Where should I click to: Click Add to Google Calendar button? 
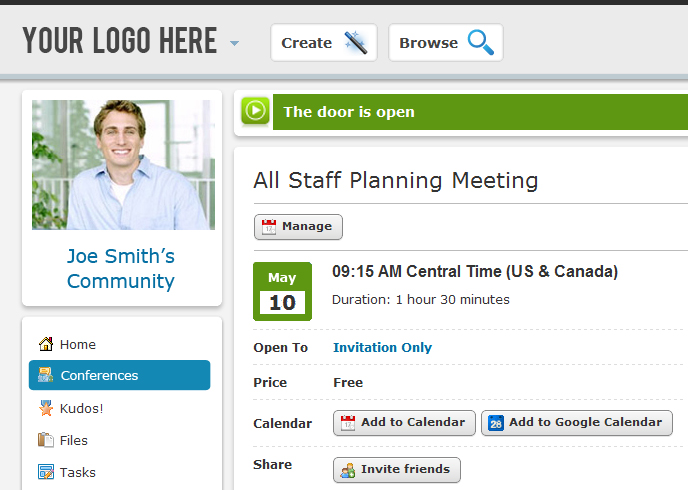tap(577, 423)
